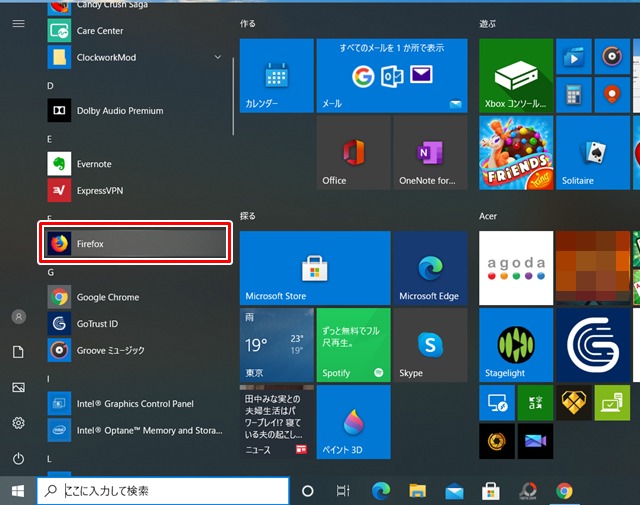
Task: Open Settings gear in the Start left rail
Action: click(x=18, y=423)
